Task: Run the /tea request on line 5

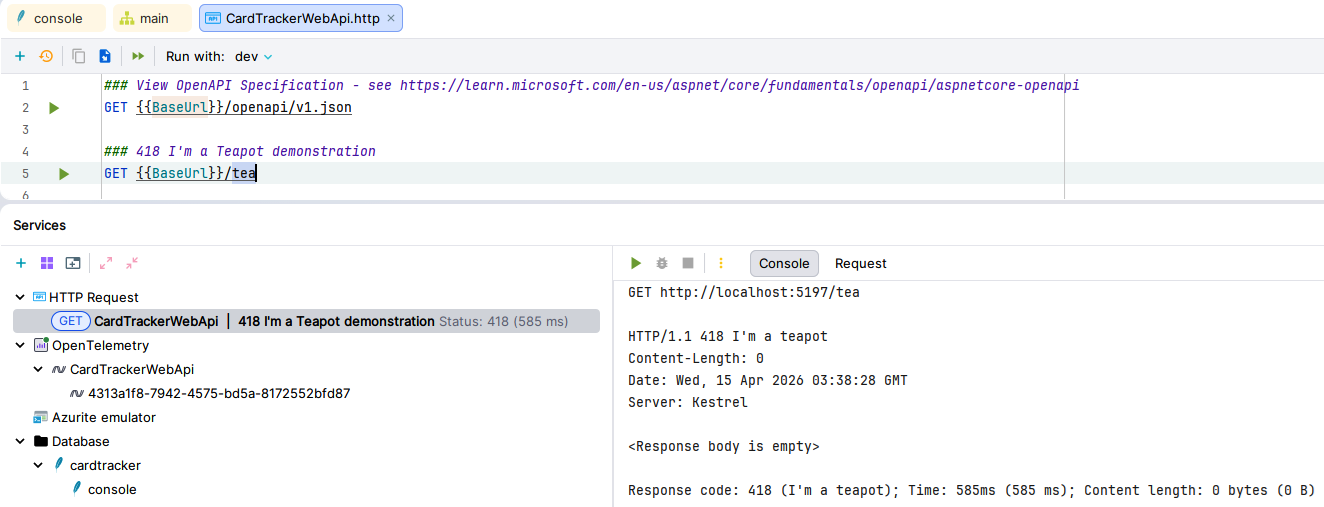Action: click(64, 174)
